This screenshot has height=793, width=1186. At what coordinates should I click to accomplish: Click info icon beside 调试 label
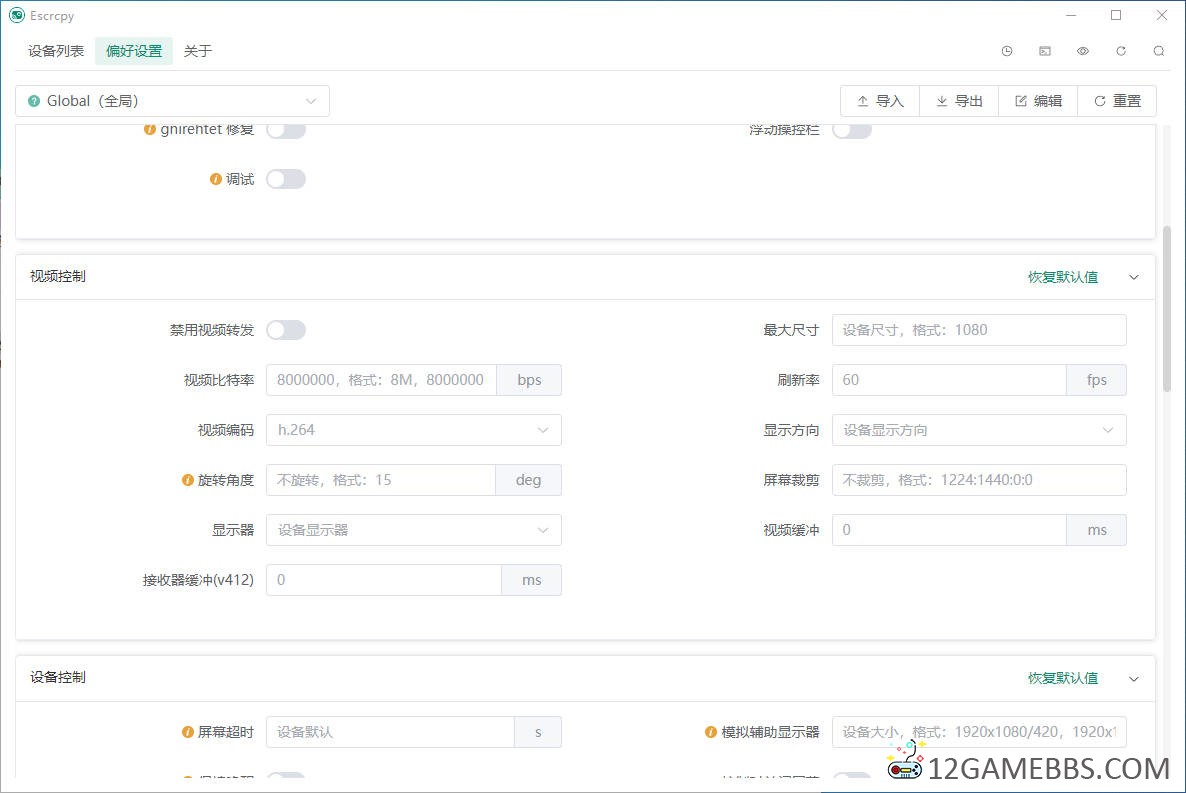[216, 179]
